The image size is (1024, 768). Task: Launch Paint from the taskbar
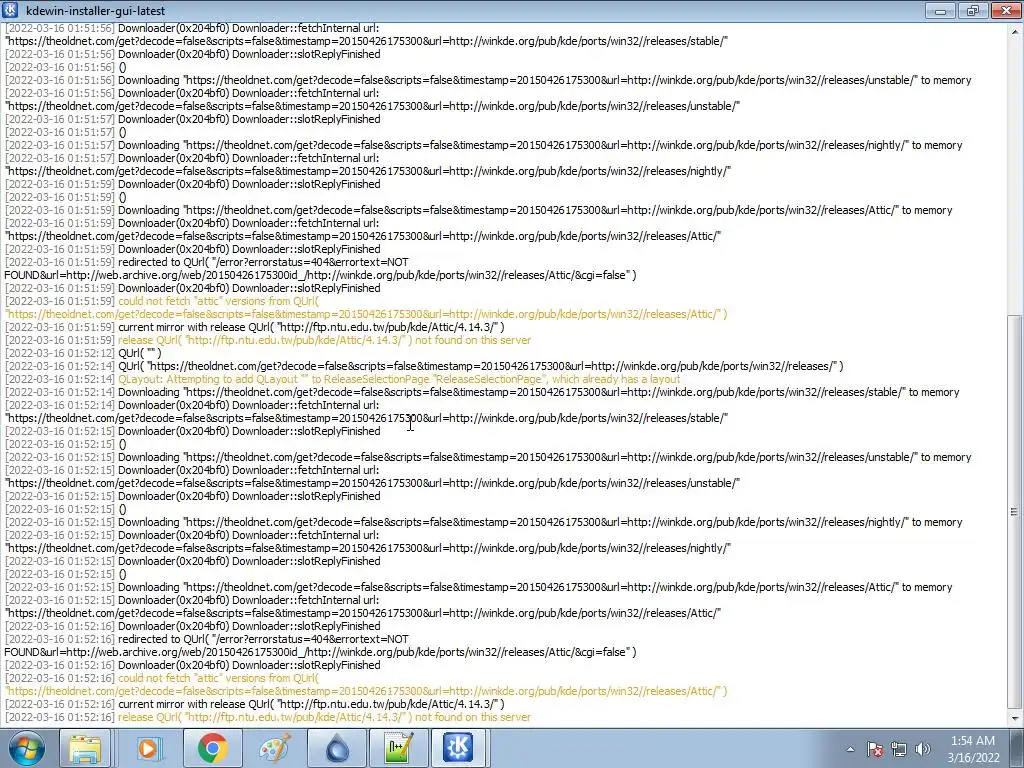point(274,748)
